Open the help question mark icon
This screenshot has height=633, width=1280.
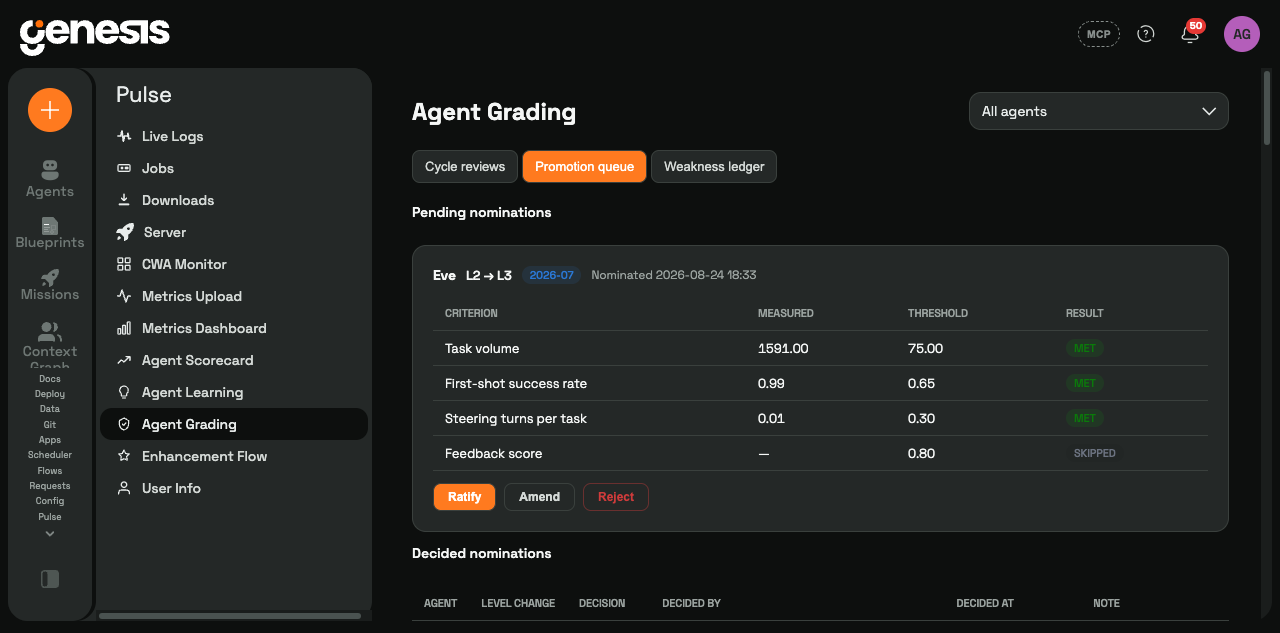point(1146,34)
